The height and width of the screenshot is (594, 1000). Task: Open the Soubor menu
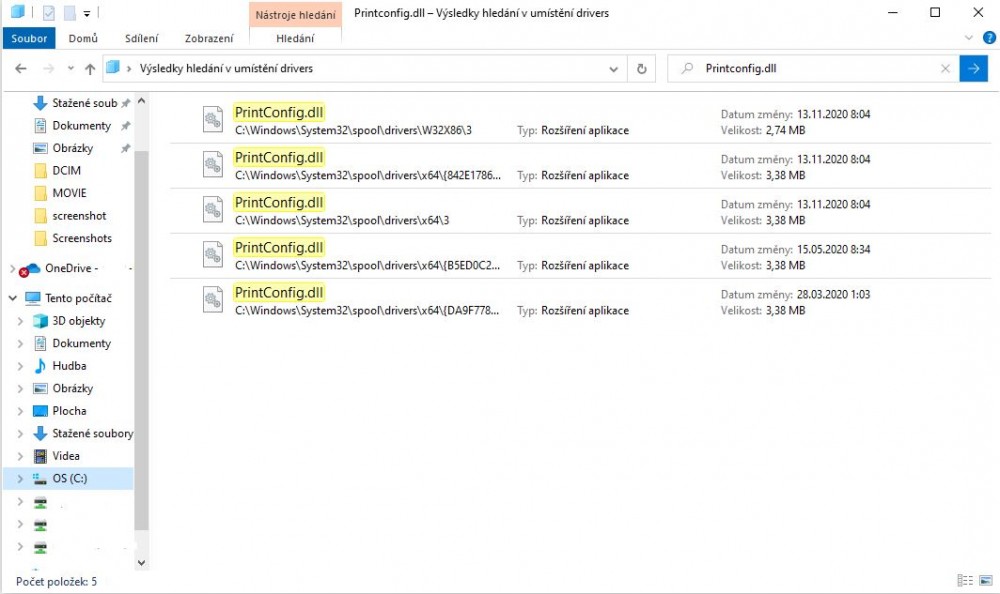click(x=28, y=39)
